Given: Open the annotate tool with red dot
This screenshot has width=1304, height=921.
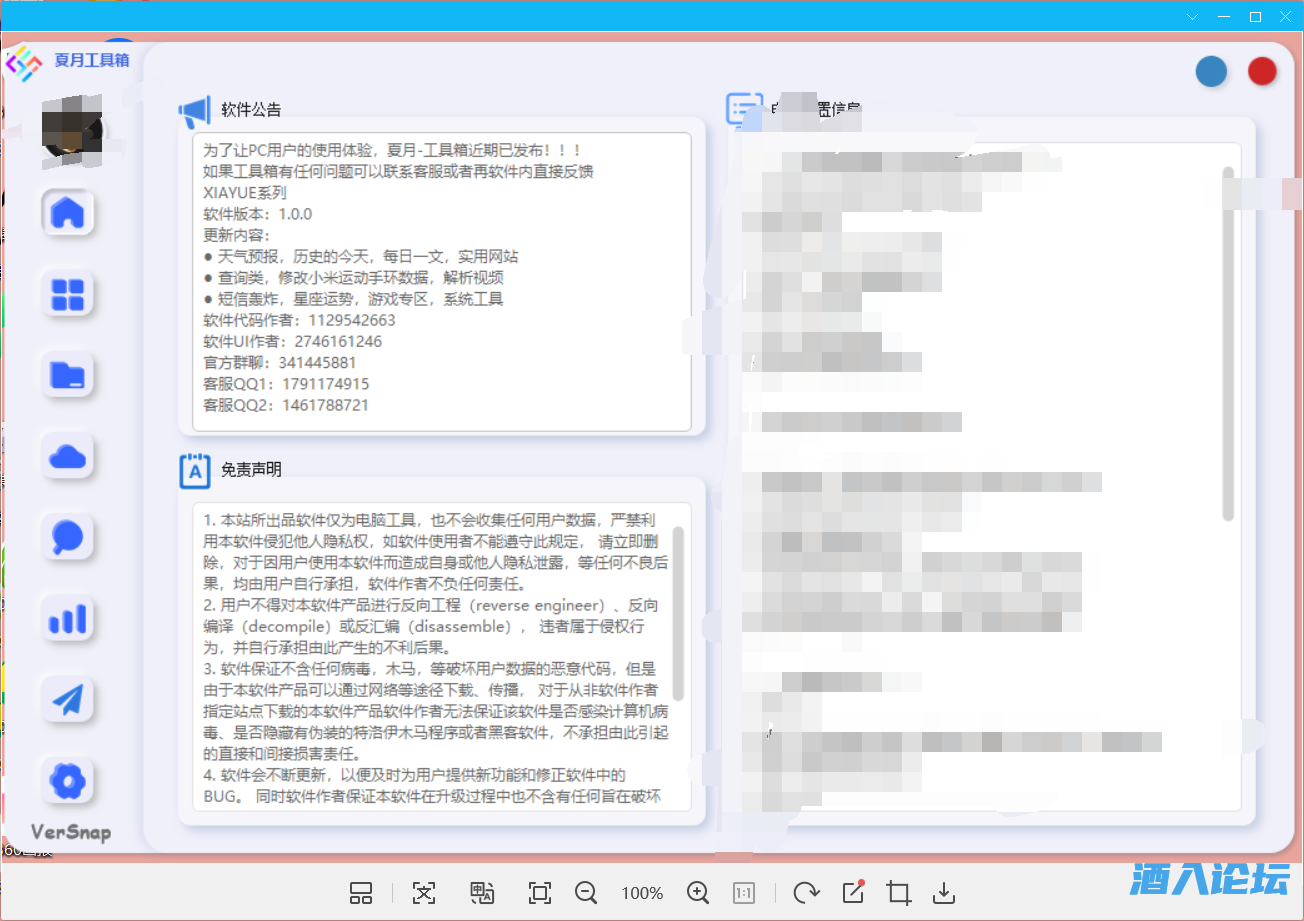Looking at the screenshot, I should click(851, 892).
